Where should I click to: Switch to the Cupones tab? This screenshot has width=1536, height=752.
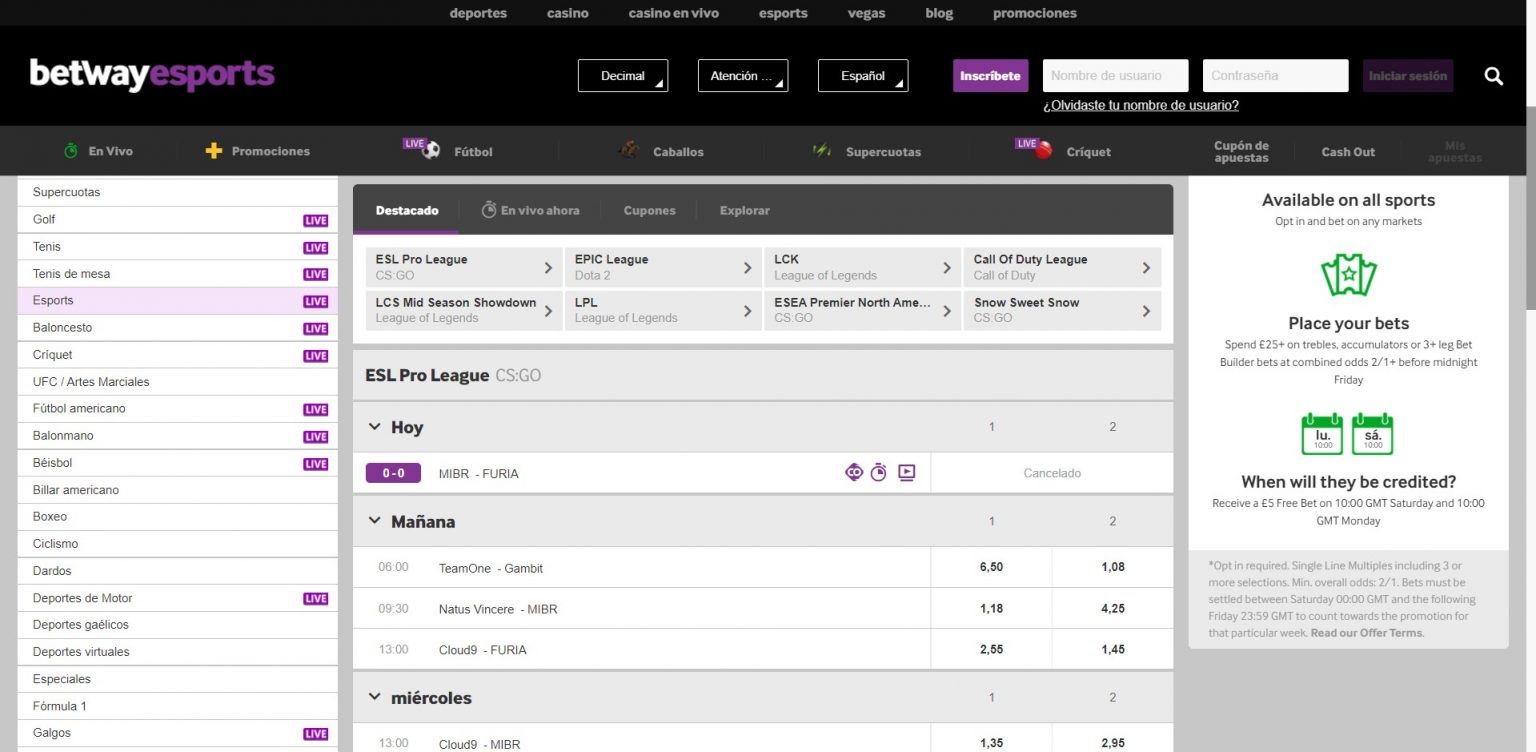point(650,210)
